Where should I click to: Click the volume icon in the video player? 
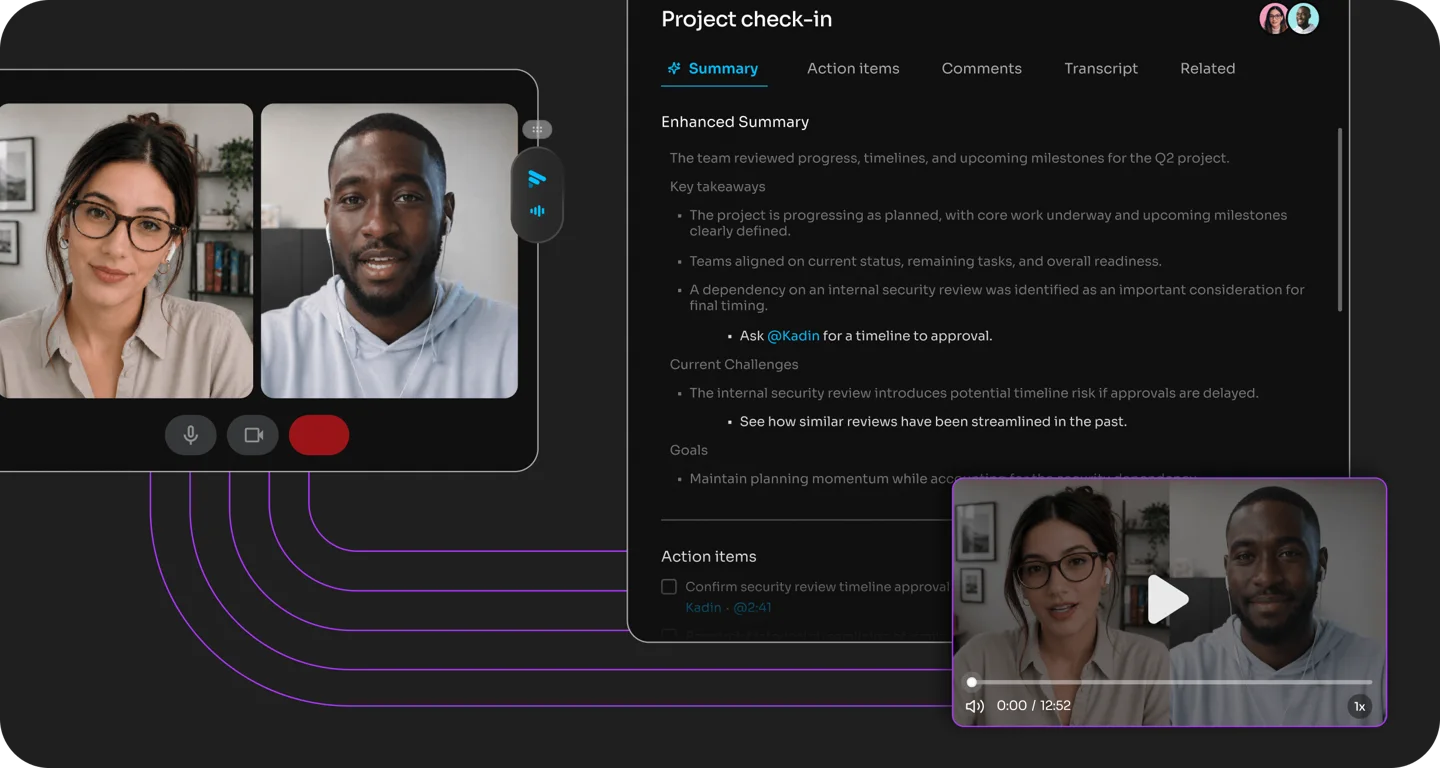pyautogui.click(x=974, y=706)
